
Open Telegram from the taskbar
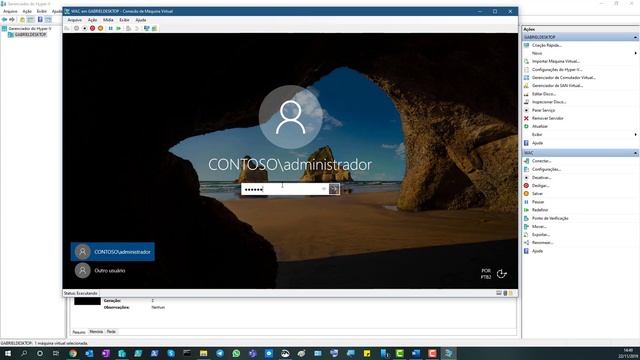220,353
